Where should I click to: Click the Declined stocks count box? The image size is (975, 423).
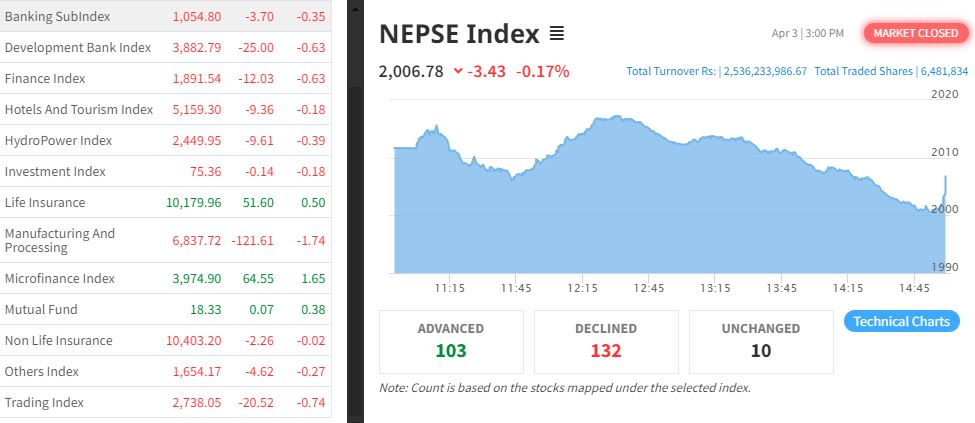click(x=606, y=340)
